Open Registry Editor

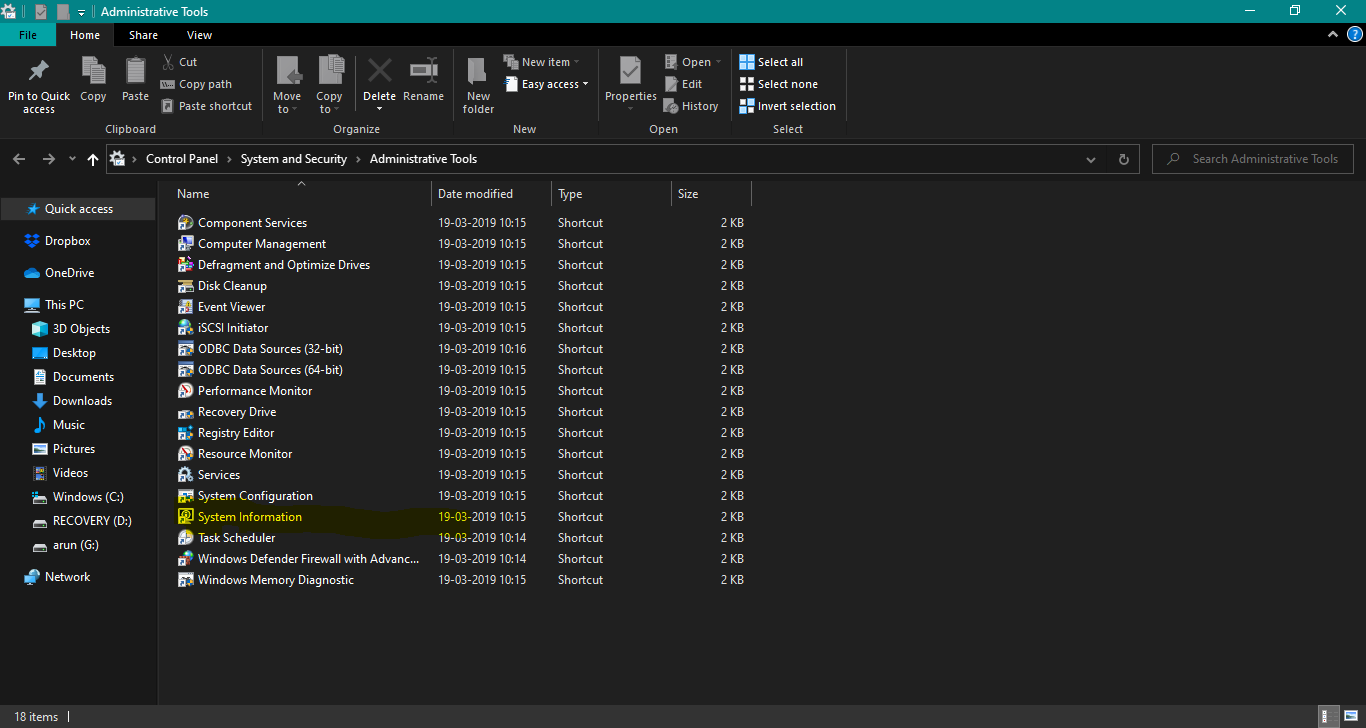click(235, 432)
